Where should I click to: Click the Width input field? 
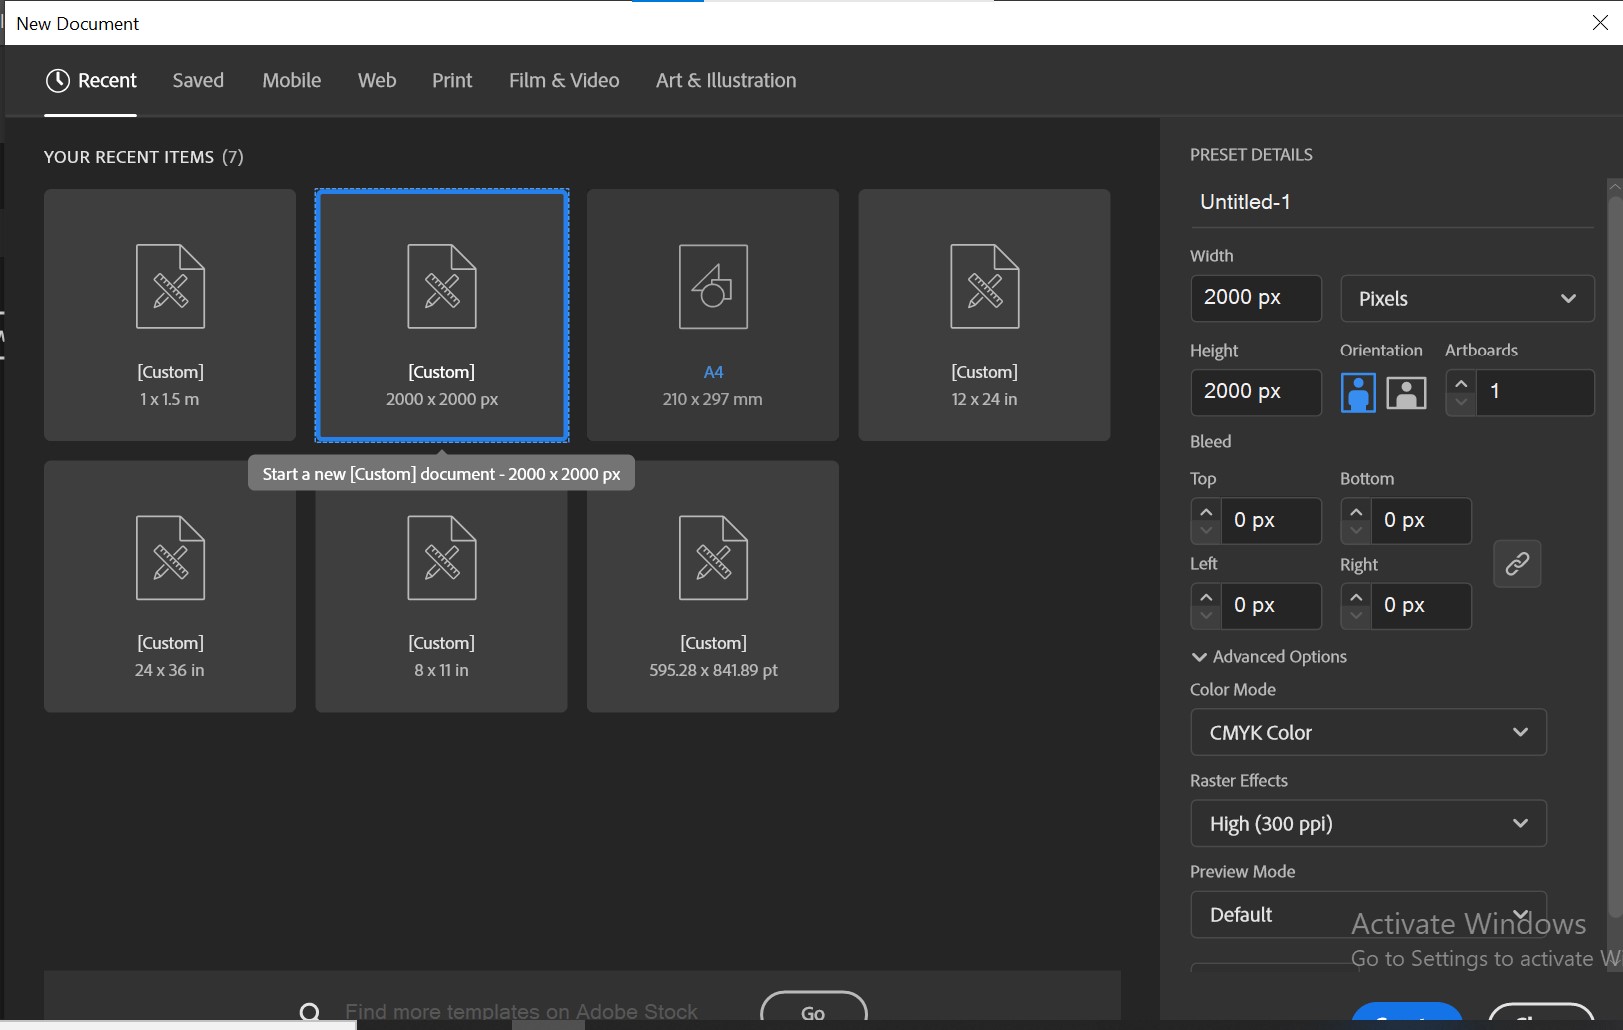(1256, 298)
